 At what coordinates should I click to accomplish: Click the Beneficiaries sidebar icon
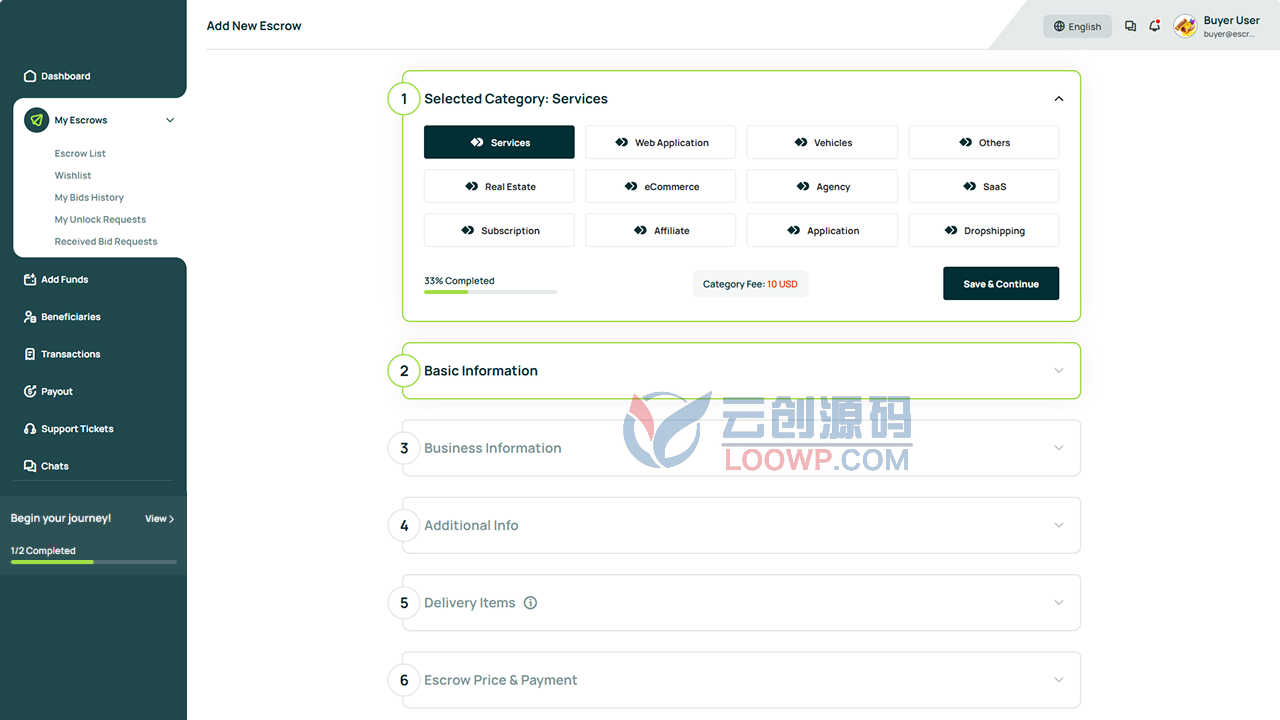pos(30,317)
